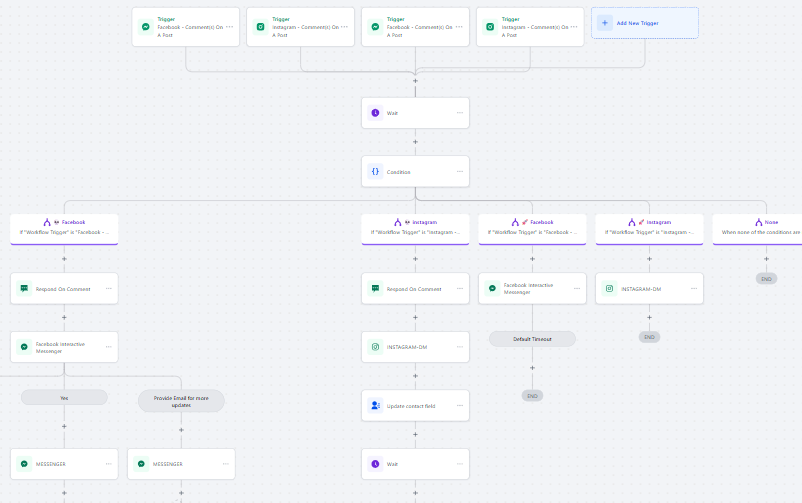Click the Add New Trigger button

tap(644, 23)
